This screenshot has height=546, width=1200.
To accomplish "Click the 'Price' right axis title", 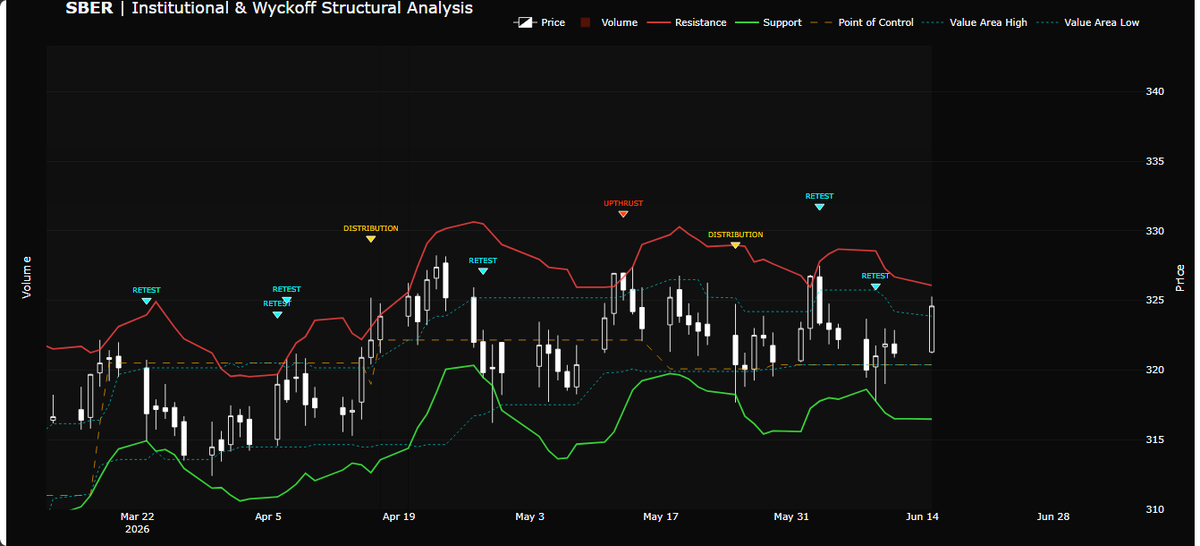I will coord(1181,277).
